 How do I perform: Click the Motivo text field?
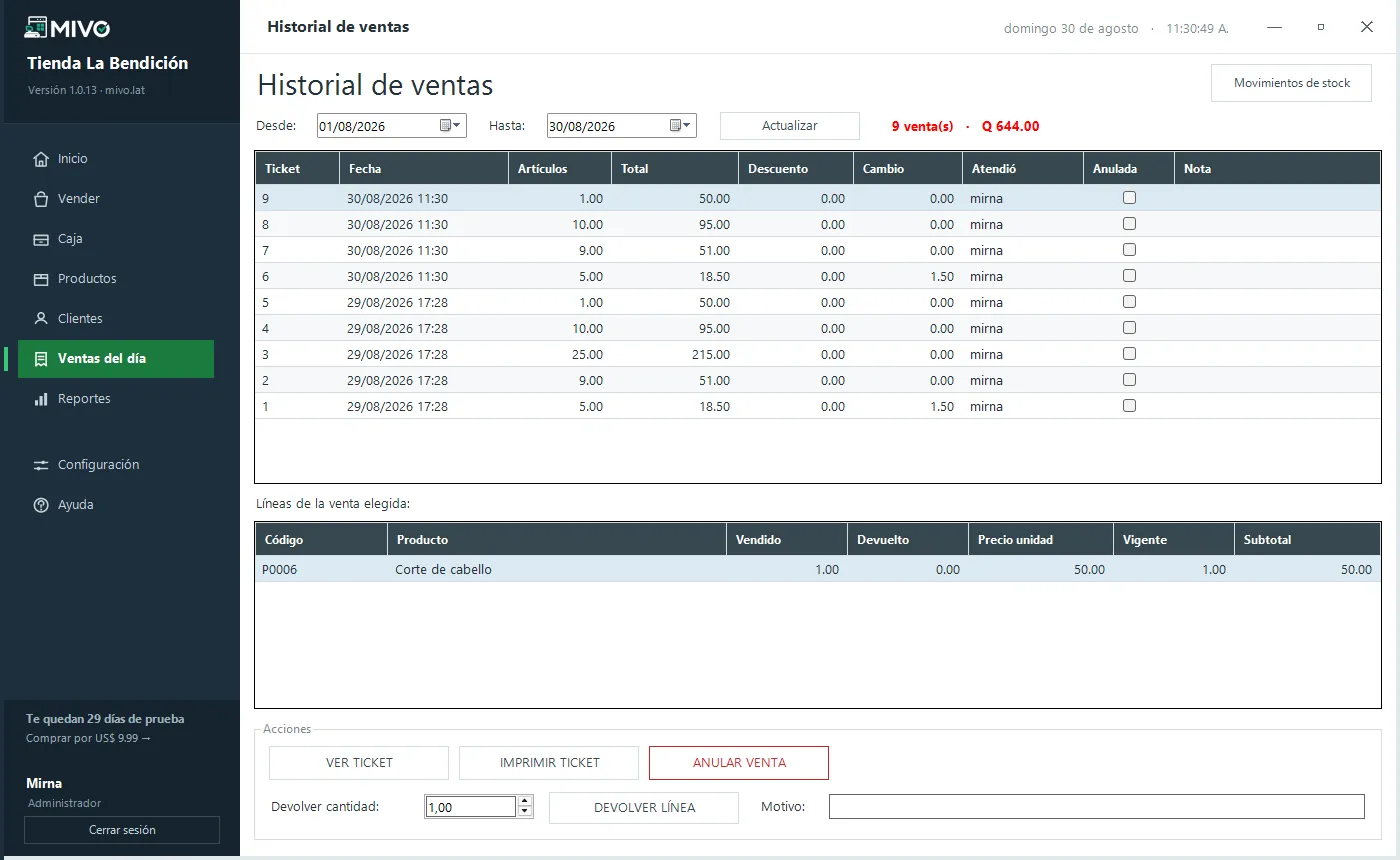tap(1096, 807)
